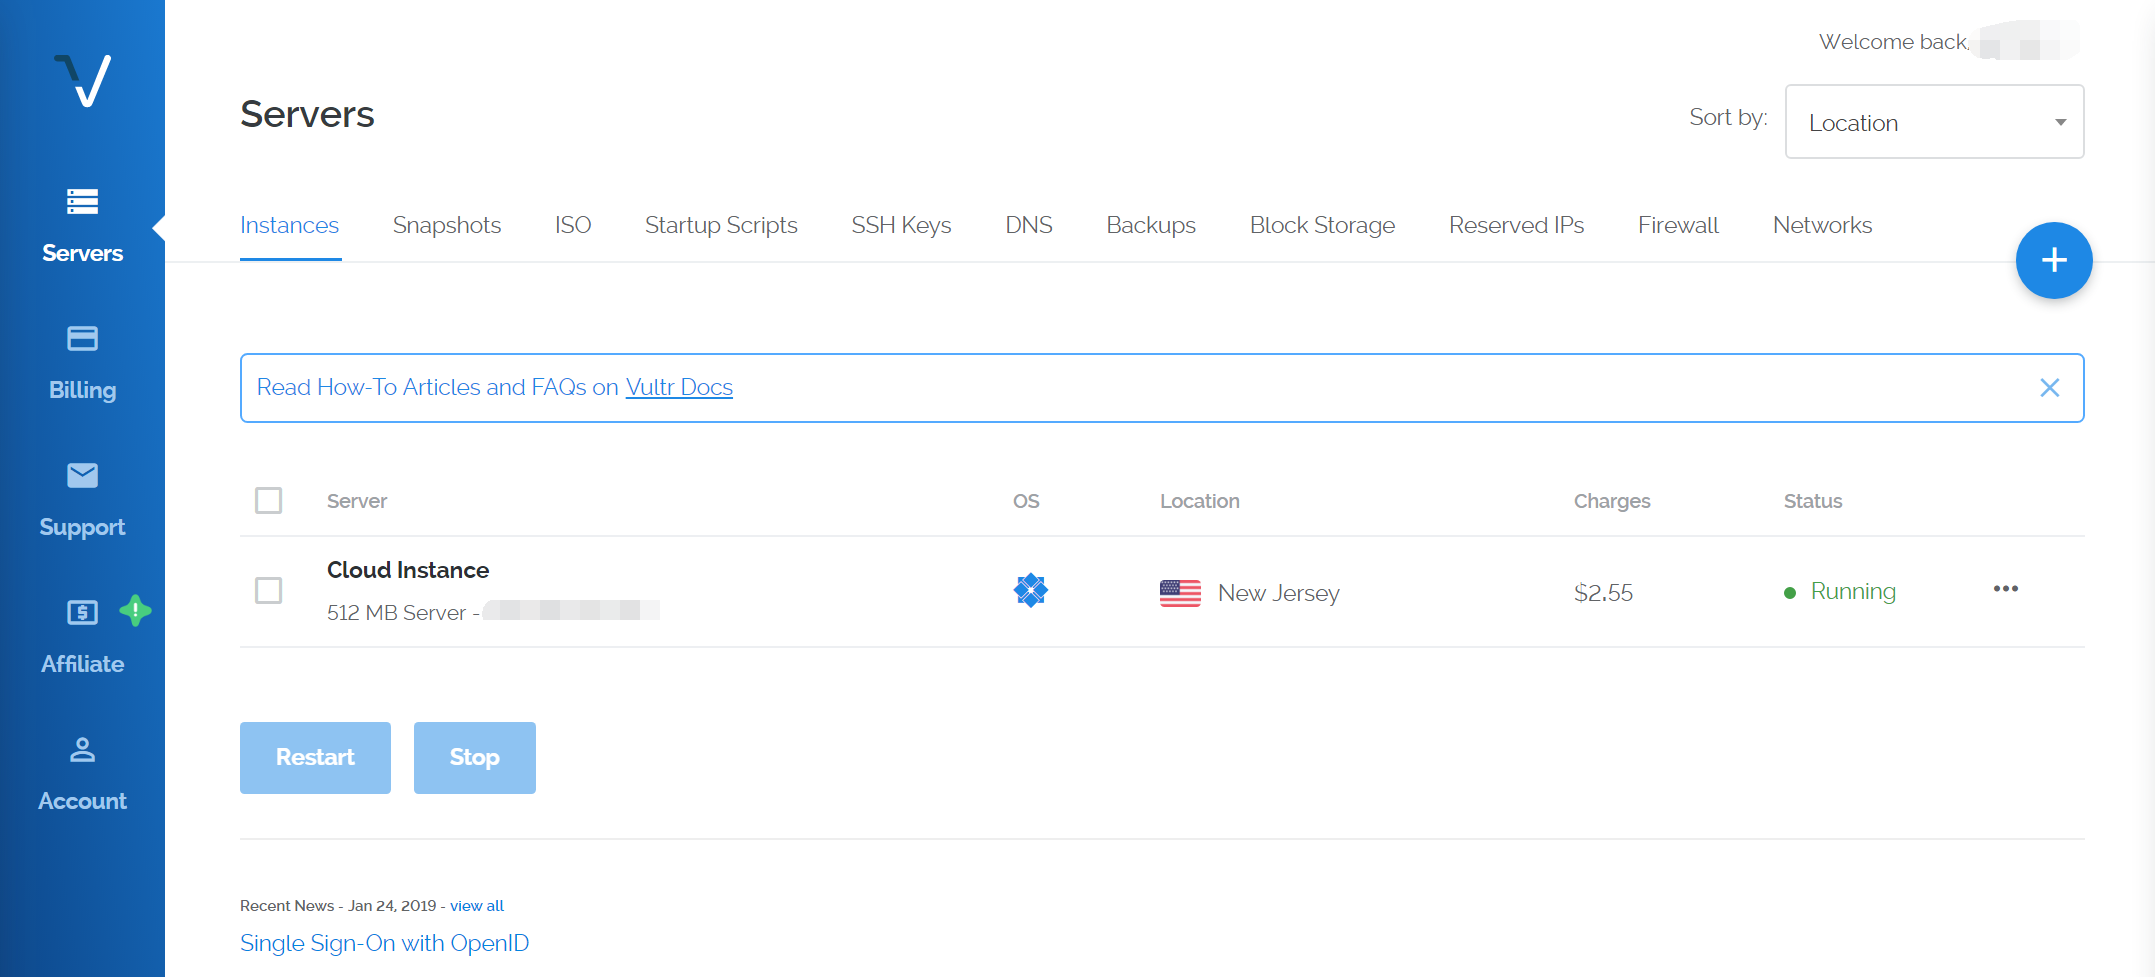Open Single Sign-On with OpenID article
The height and width of the screenshot is (977, 2155).
pyautogui.click(x=384, y=943)
